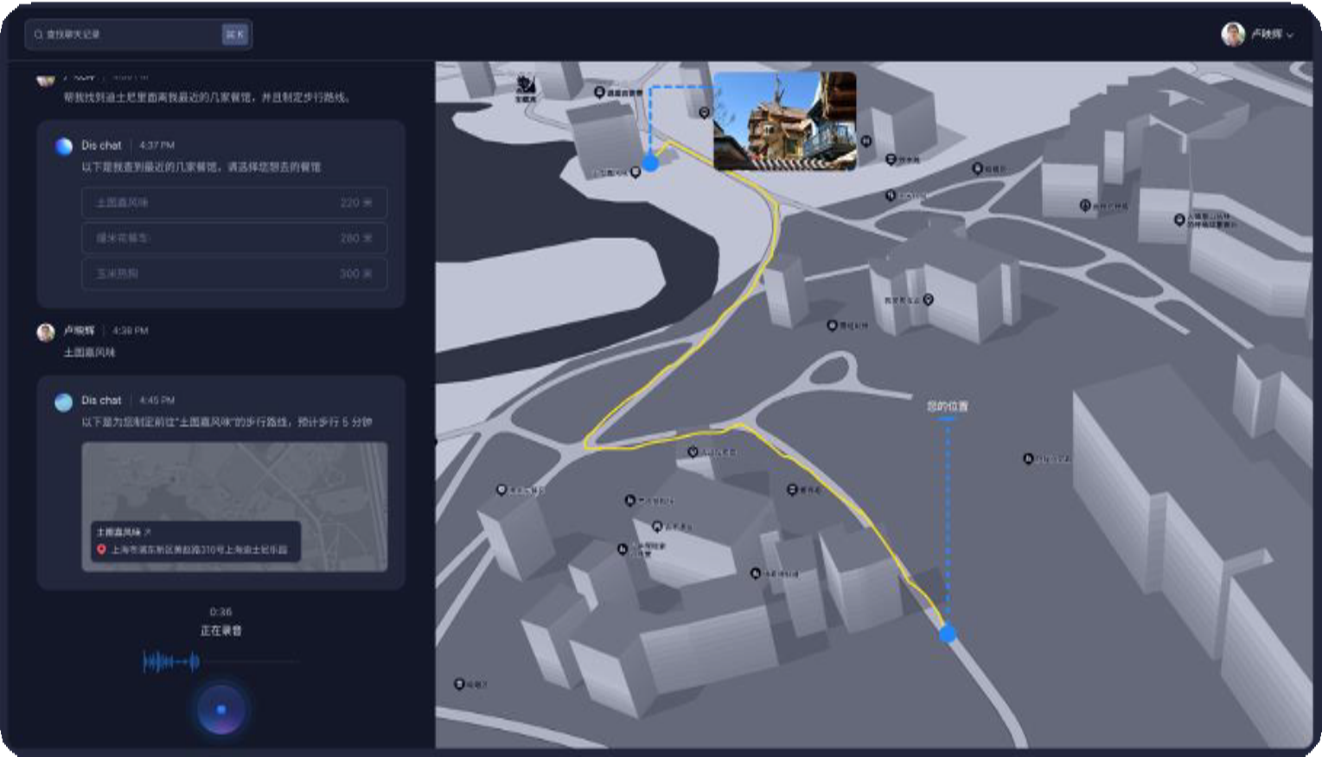
Task: Click the magnifier icon in search box
Action: [x=38, y=35]
